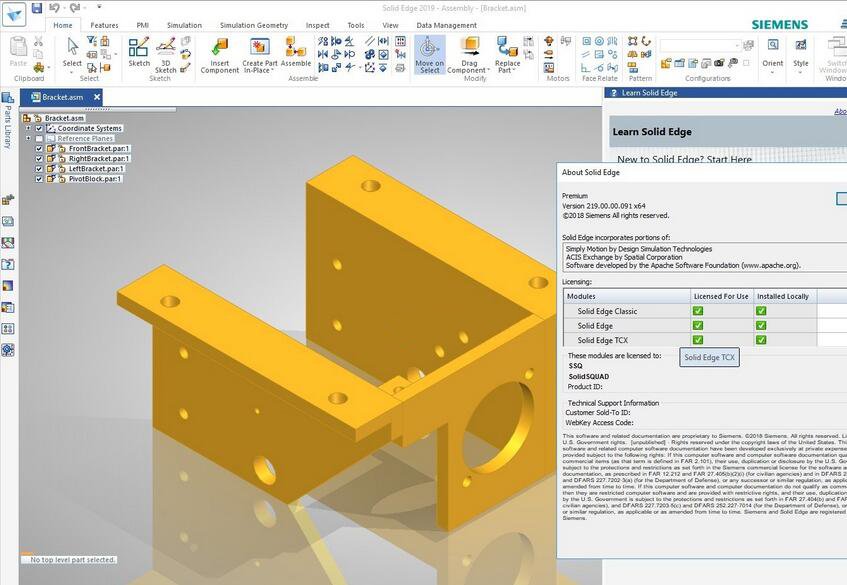This screenshot has width=847, height=585.
Task: Click the Save icon in quick access toolbar
Action: click(x=37, y=8)
